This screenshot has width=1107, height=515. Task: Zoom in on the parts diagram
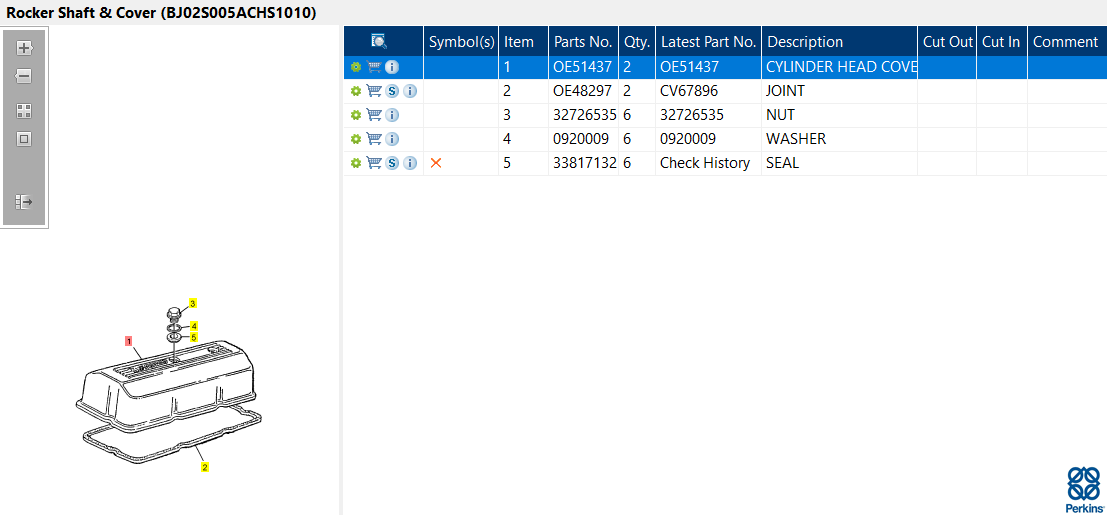(24, 48)
